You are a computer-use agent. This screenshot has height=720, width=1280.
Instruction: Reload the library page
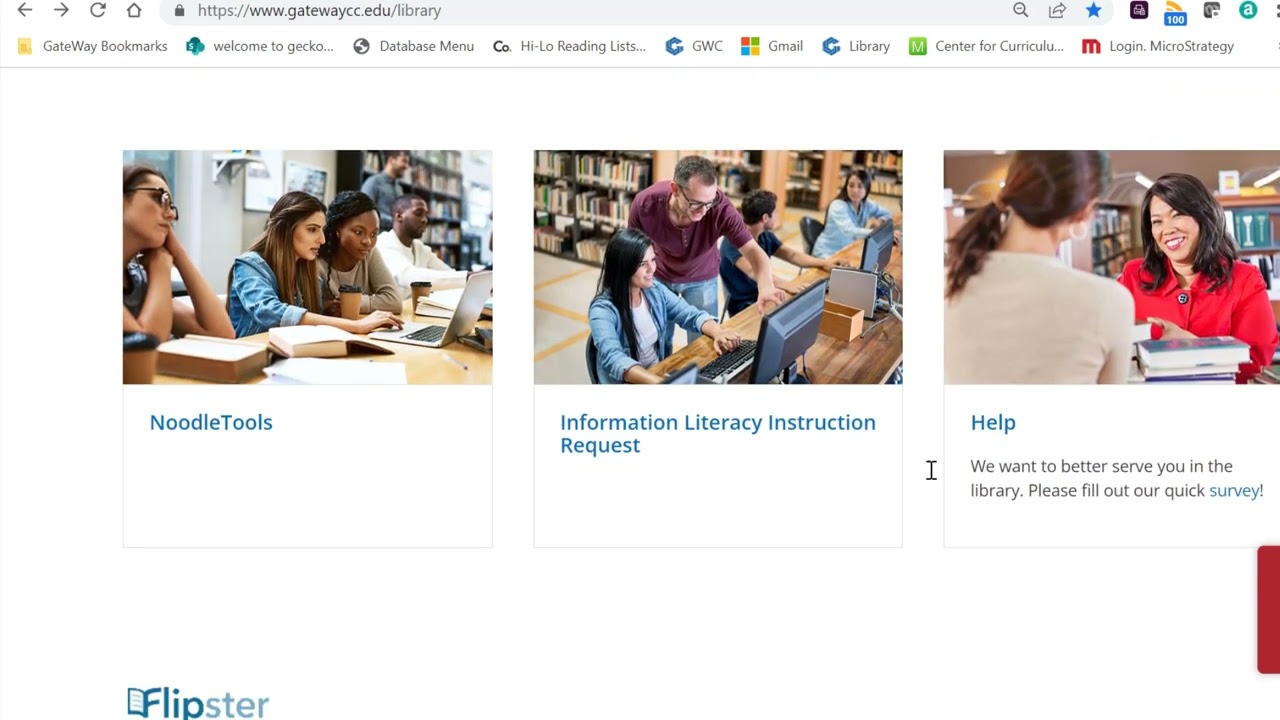coord(98,10)
